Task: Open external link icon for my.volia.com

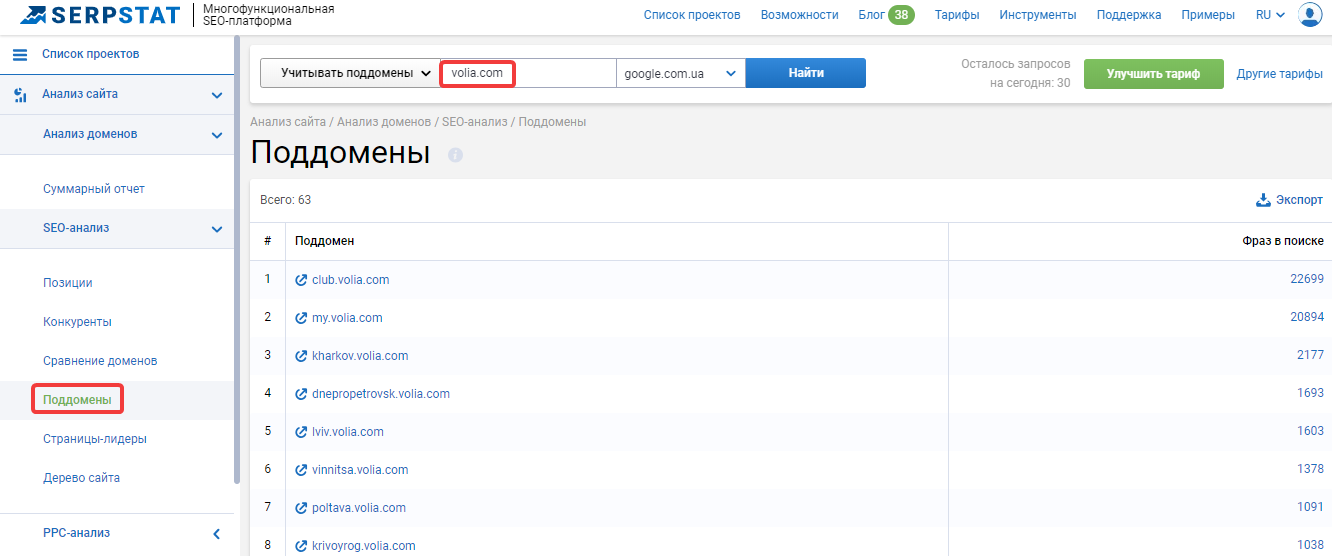Action: click(x=301, y=318)
